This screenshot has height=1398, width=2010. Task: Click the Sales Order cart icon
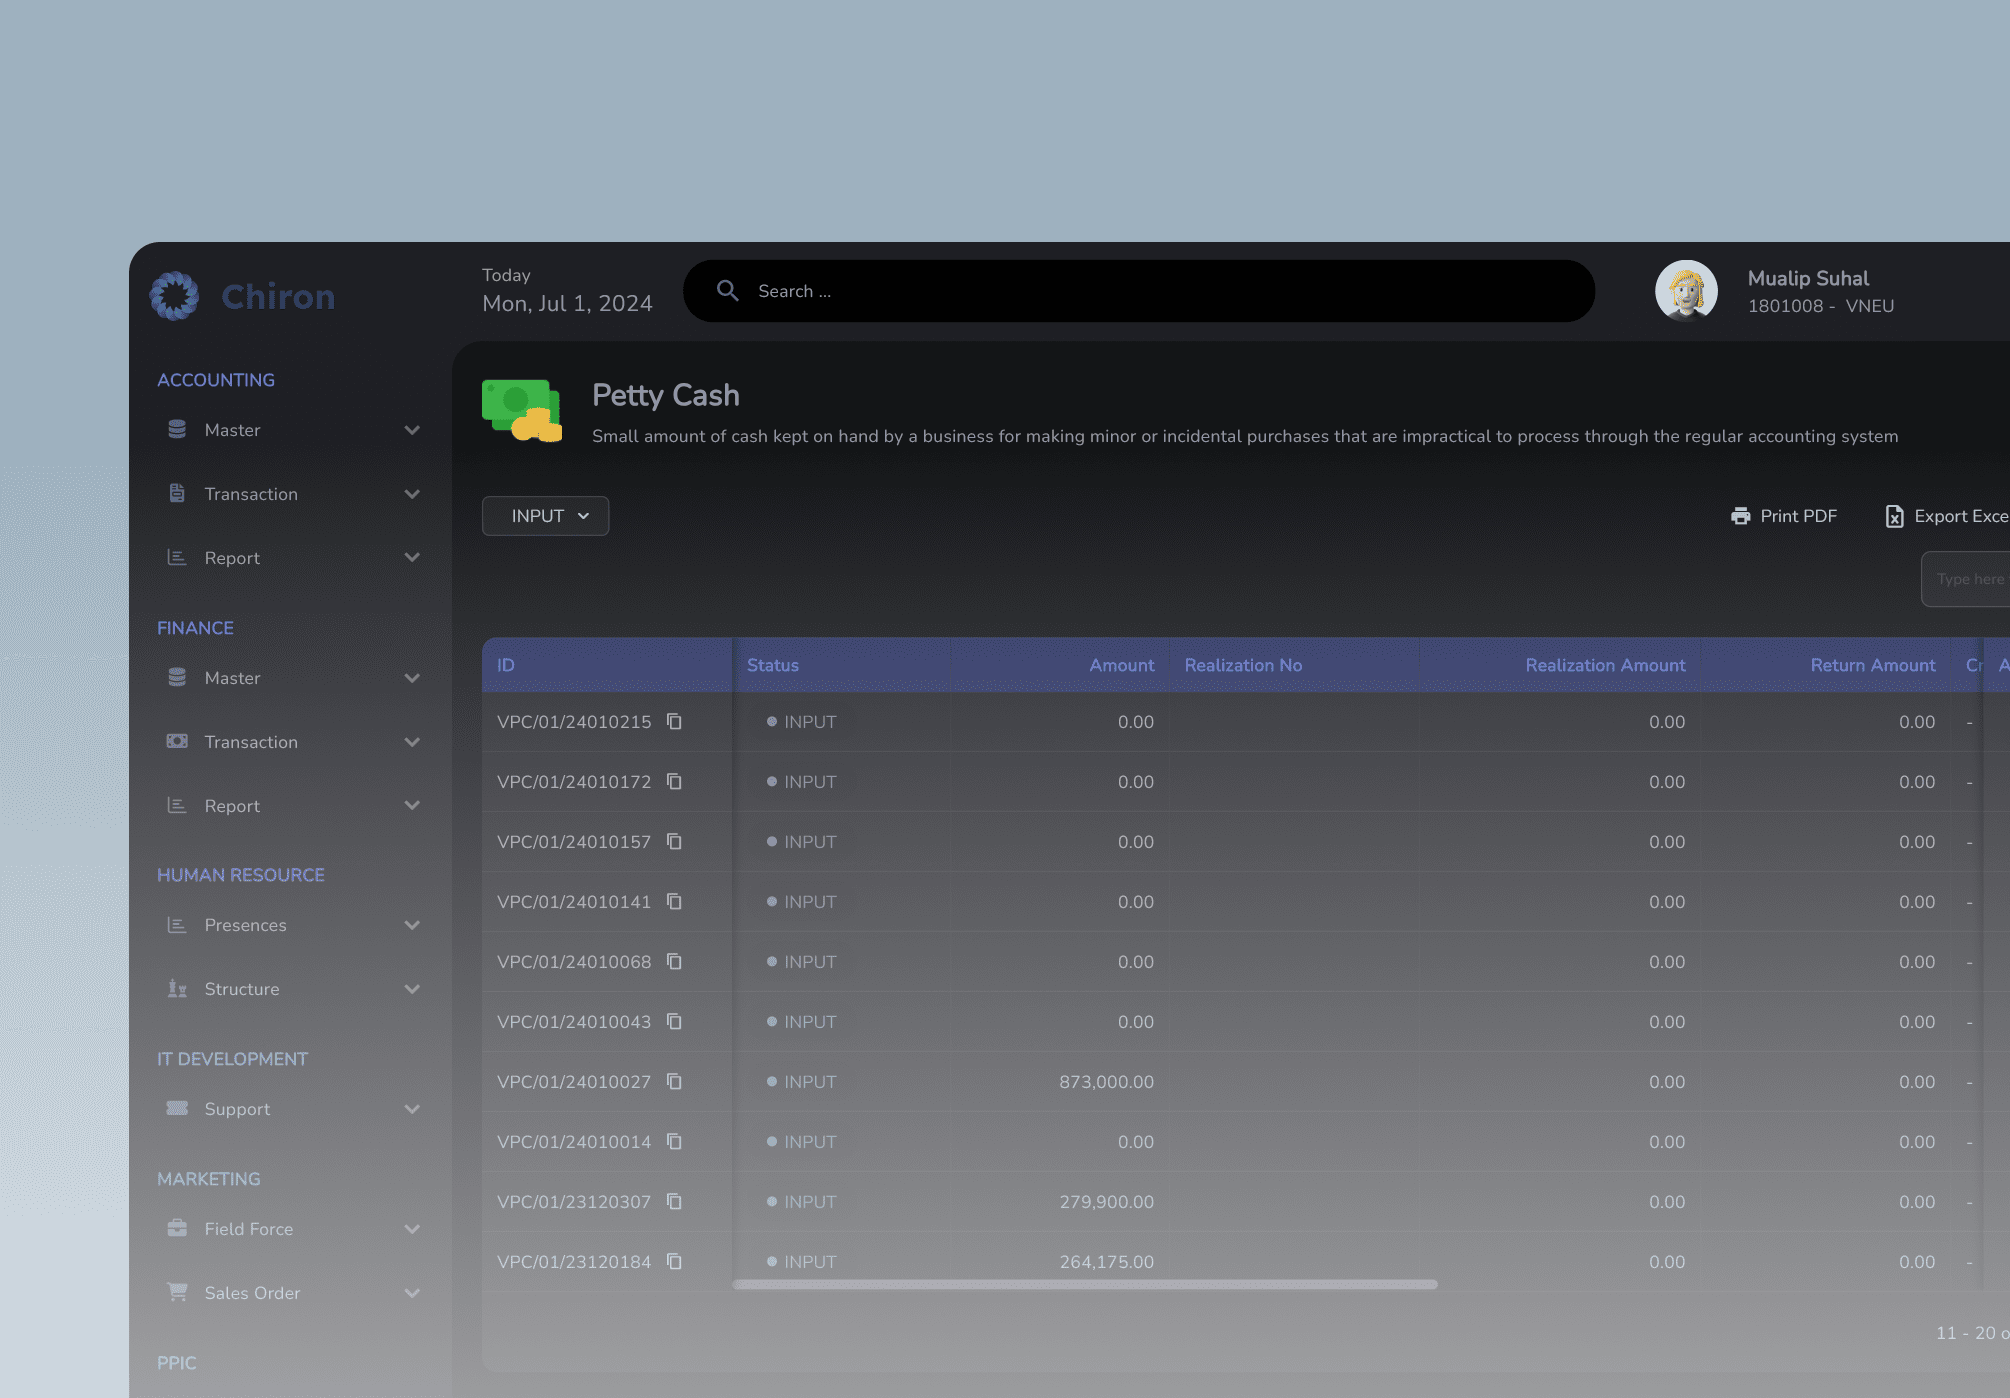pos(177,1292)
